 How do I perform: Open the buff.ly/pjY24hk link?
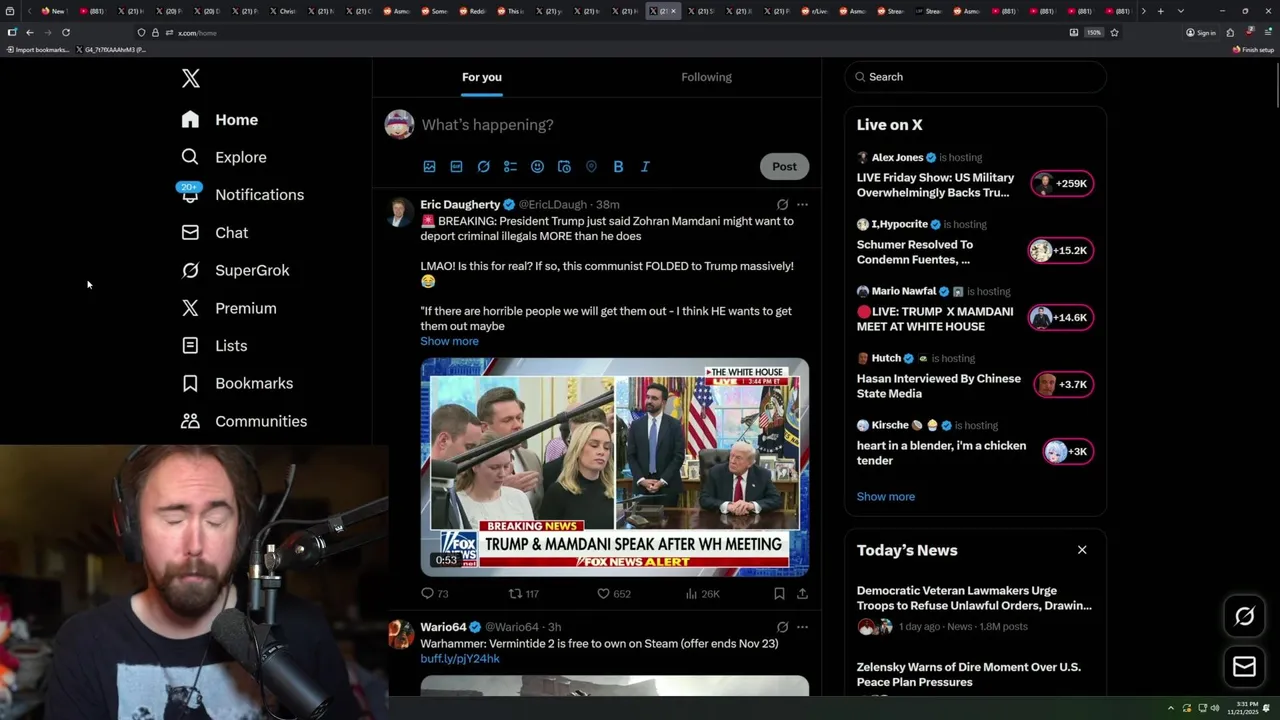pos(460,659)
